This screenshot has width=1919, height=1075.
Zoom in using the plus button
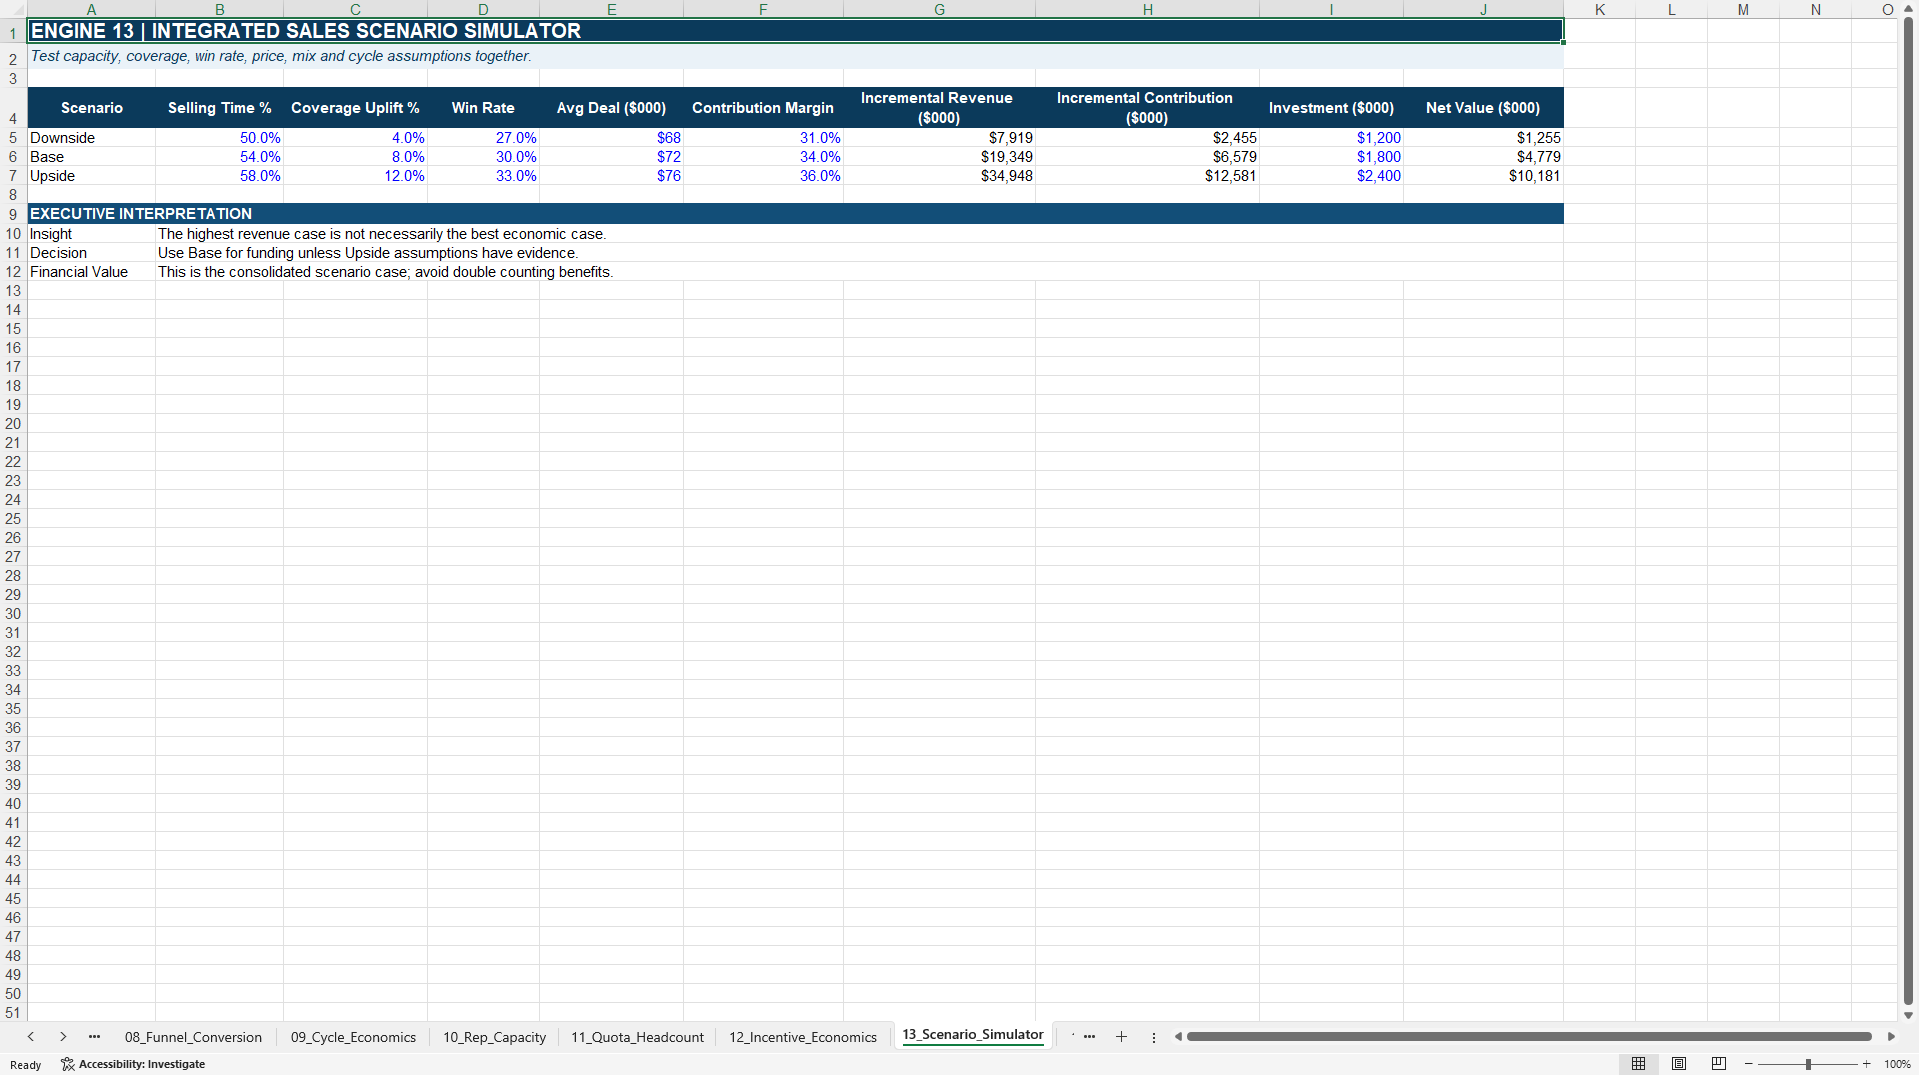(x=1866, y=1064)
